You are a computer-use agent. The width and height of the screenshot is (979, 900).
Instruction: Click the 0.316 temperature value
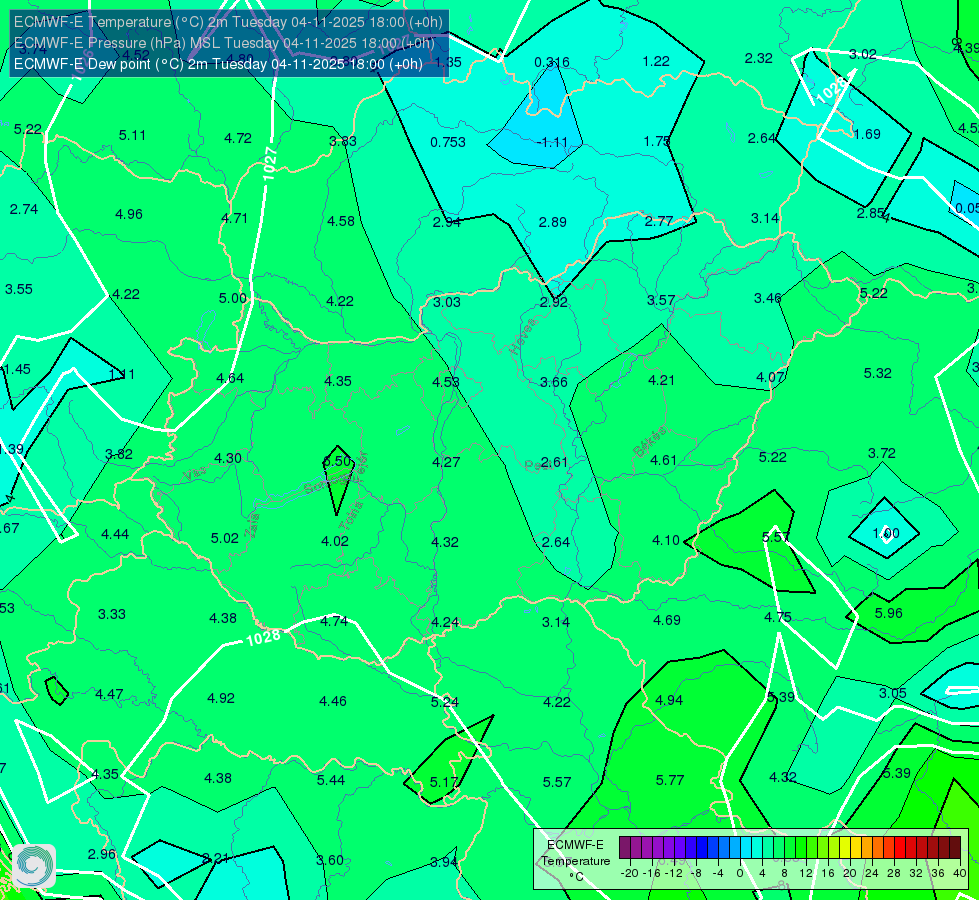pyautogui.click(x=552, y=62)
